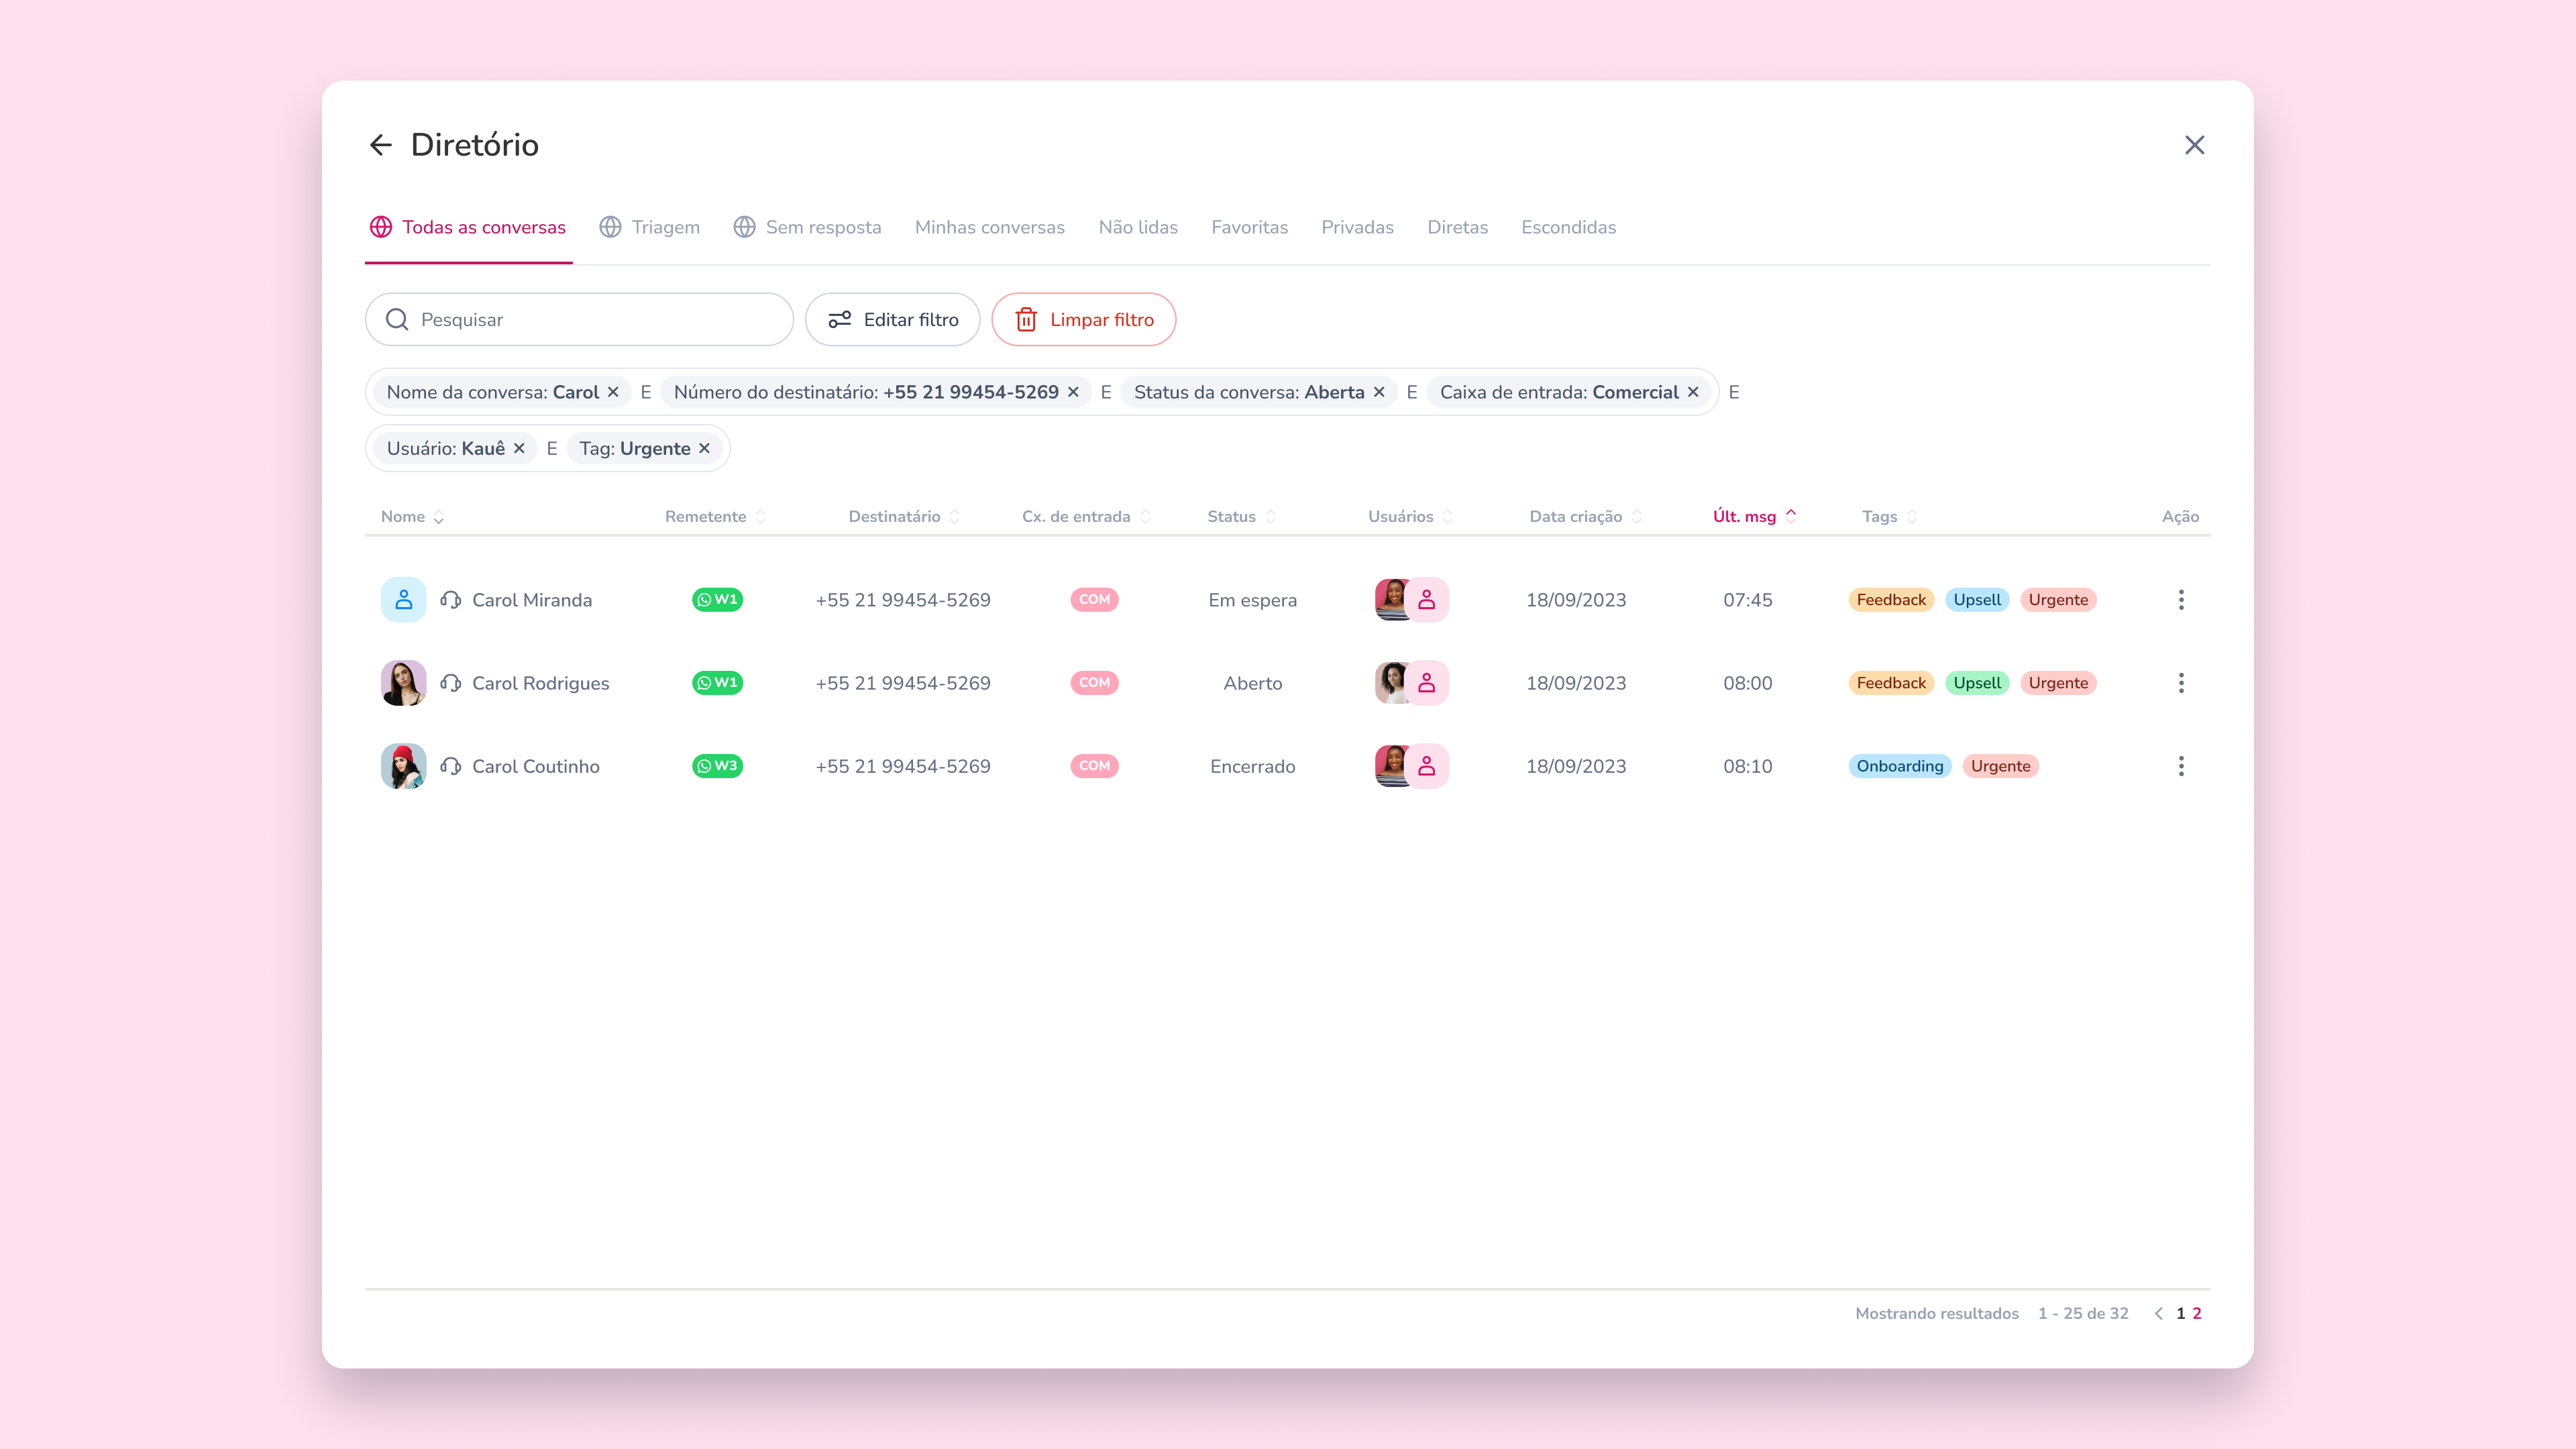2576x1449 pixels.
Task: Remove the 'Nome da conversa: Carol' filter chip
Action: [x=613, y=392]
